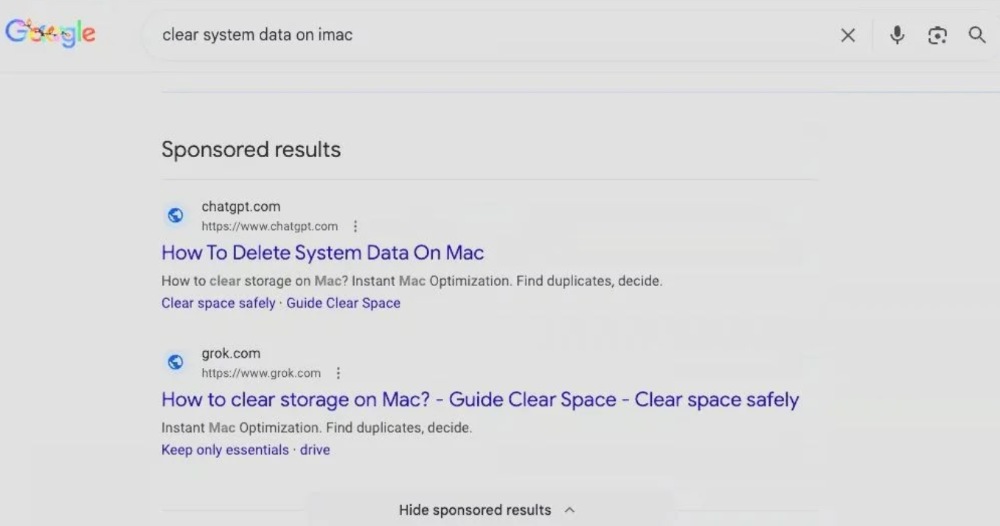Click the globe favicon beside grok.com

(x=176, y=362)
